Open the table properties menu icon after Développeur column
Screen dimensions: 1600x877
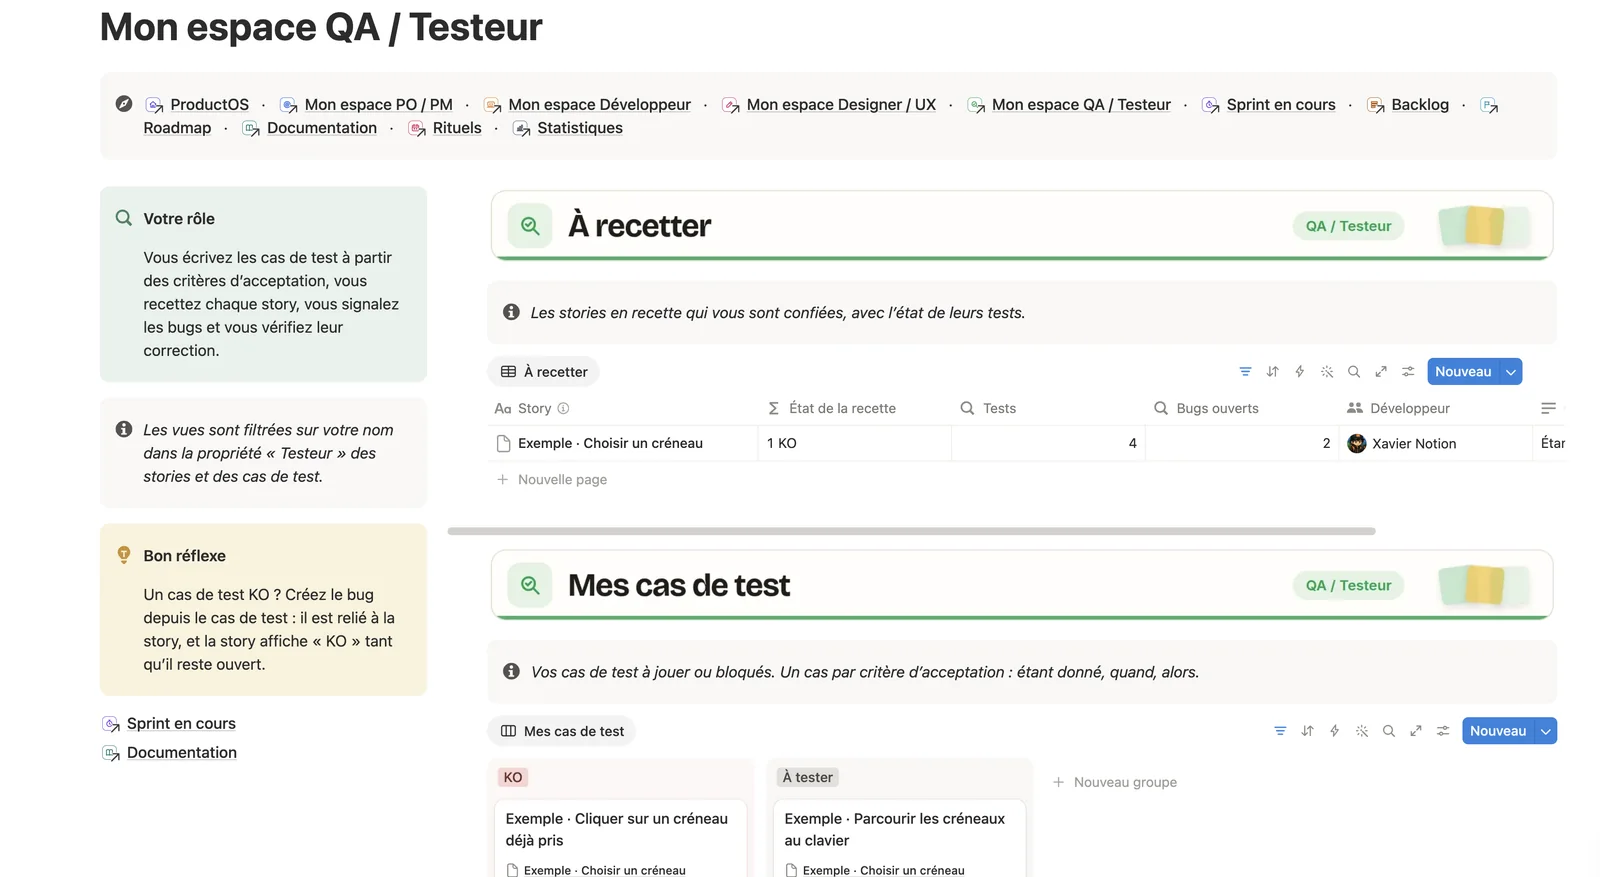coord(1548,408)
